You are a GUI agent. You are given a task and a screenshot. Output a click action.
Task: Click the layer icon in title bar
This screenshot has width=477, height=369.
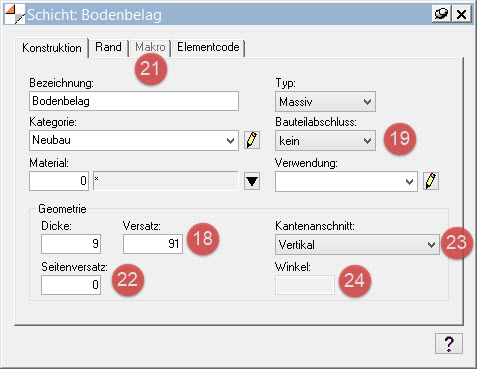[x=15, y=14]
